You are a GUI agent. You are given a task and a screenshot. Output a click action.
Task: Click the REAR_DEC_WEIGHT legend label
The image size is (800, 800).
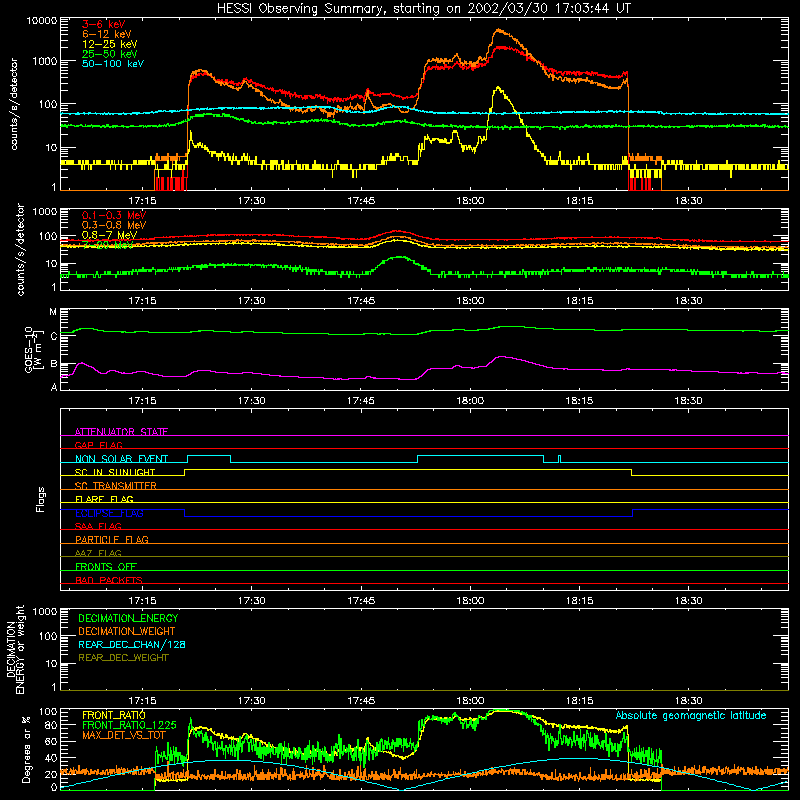123,658
